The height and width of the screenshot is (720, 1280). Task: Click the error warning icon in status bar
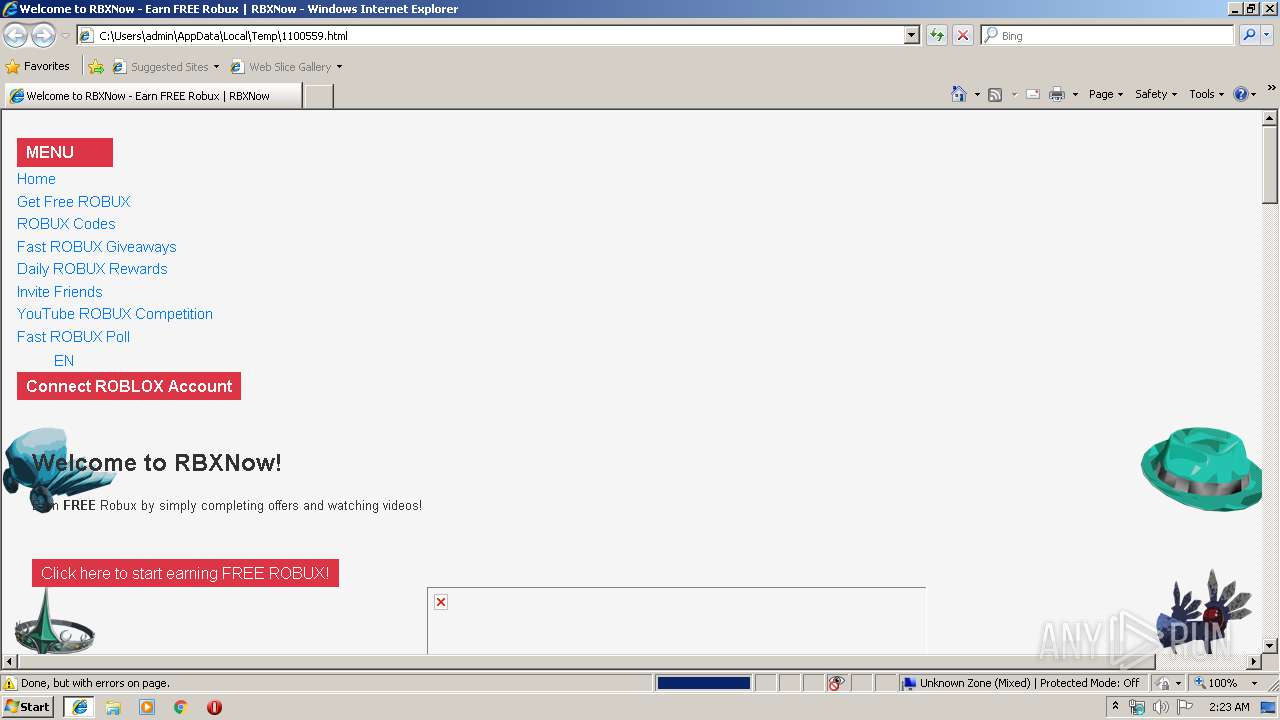[x=10, y=683]
